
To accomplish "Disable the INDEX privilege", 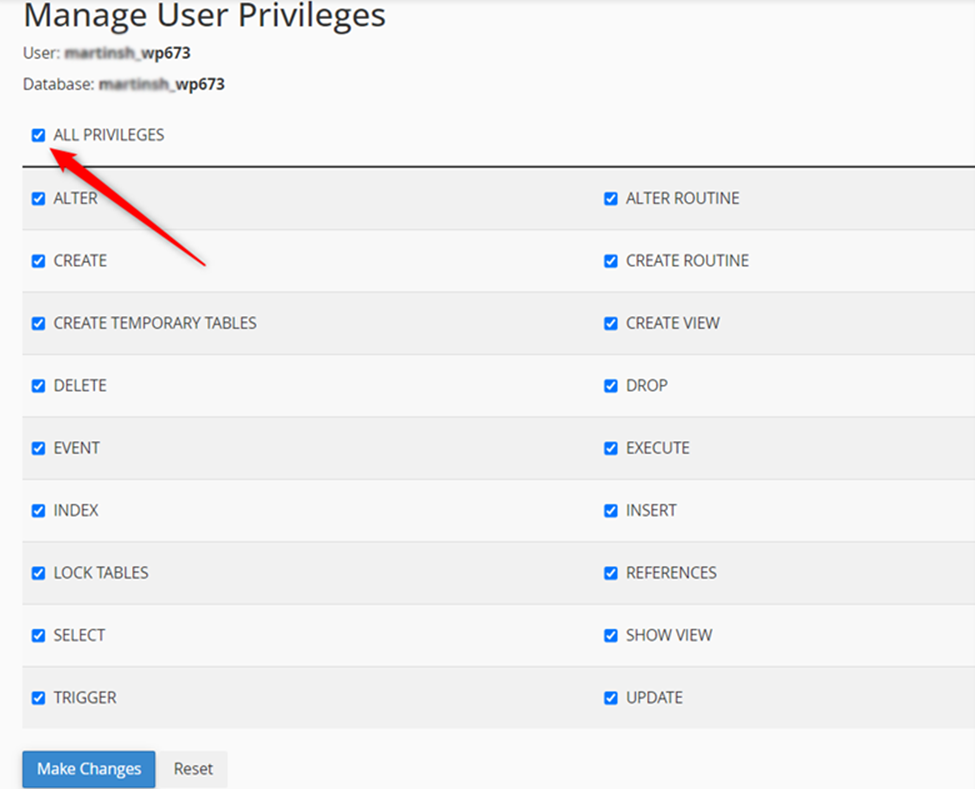I will click(x=38, y=510).
